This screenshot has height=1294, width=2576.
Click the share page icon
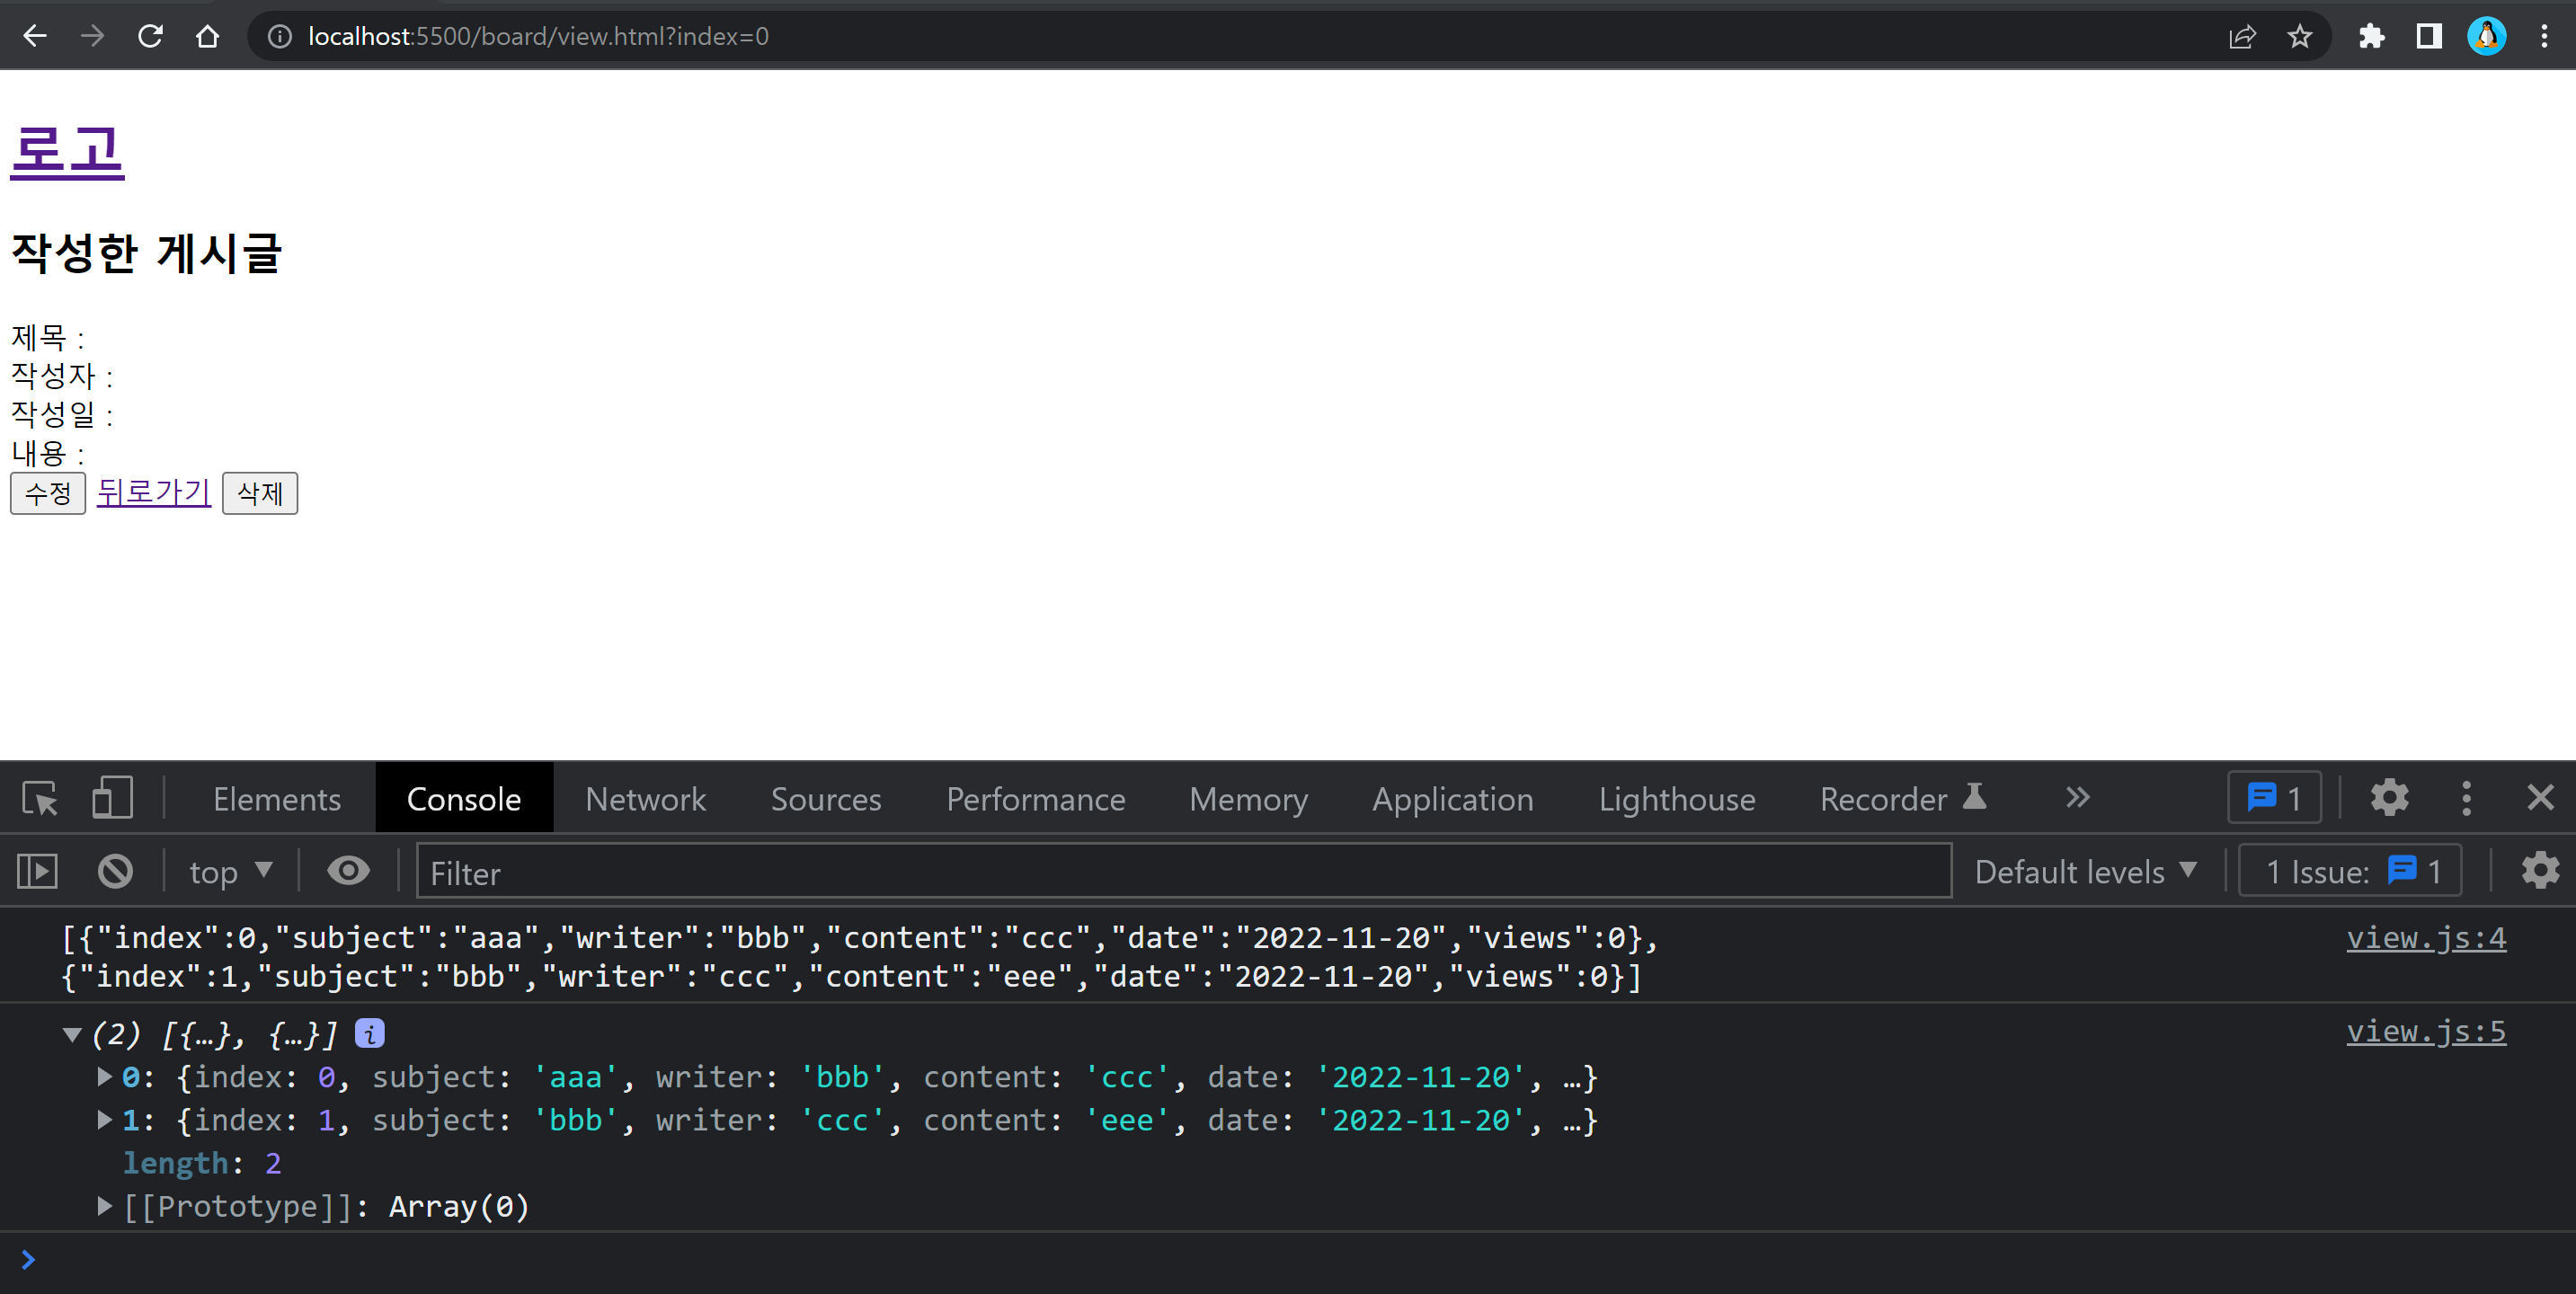tap(2242, 37)
